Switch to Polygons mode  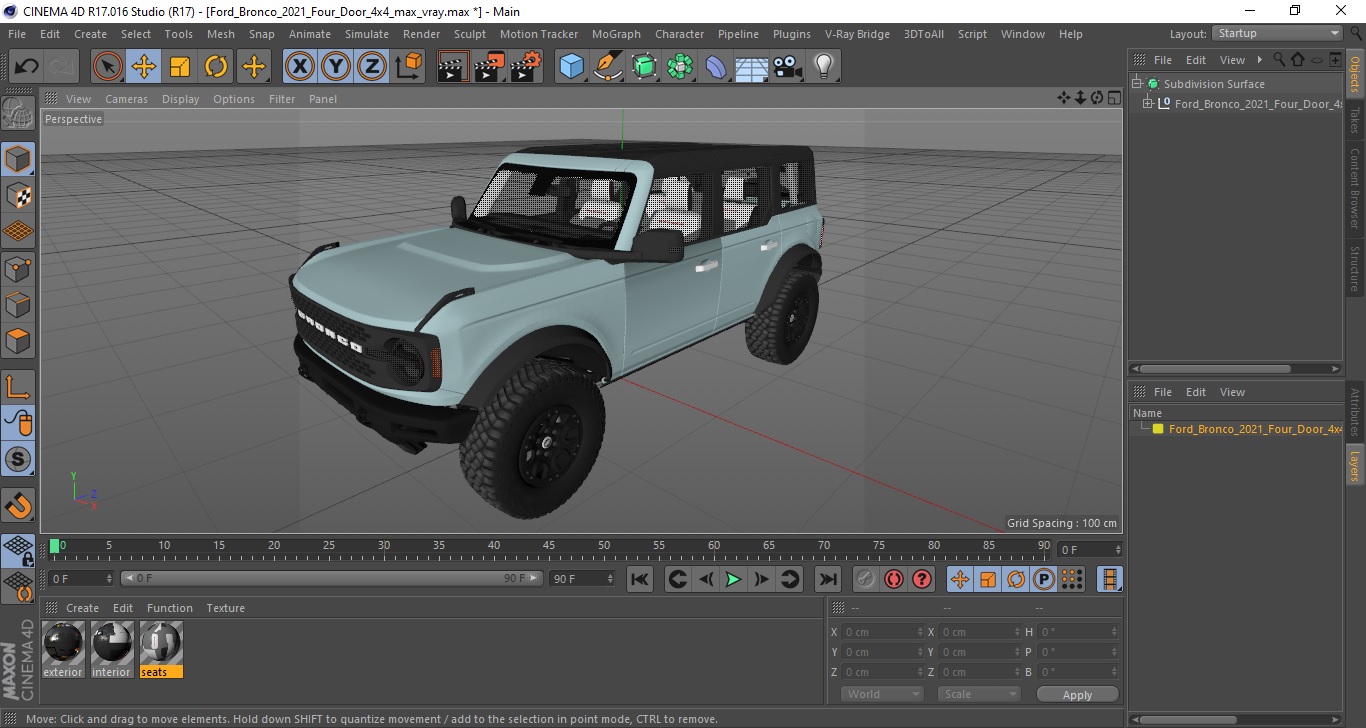(18, 341)
